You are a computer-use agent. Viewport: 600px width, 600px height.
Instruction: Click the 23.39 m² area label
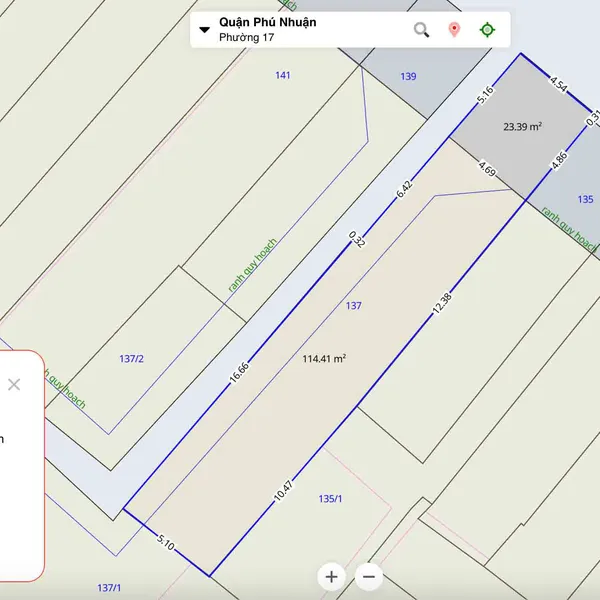coord(522,127)
